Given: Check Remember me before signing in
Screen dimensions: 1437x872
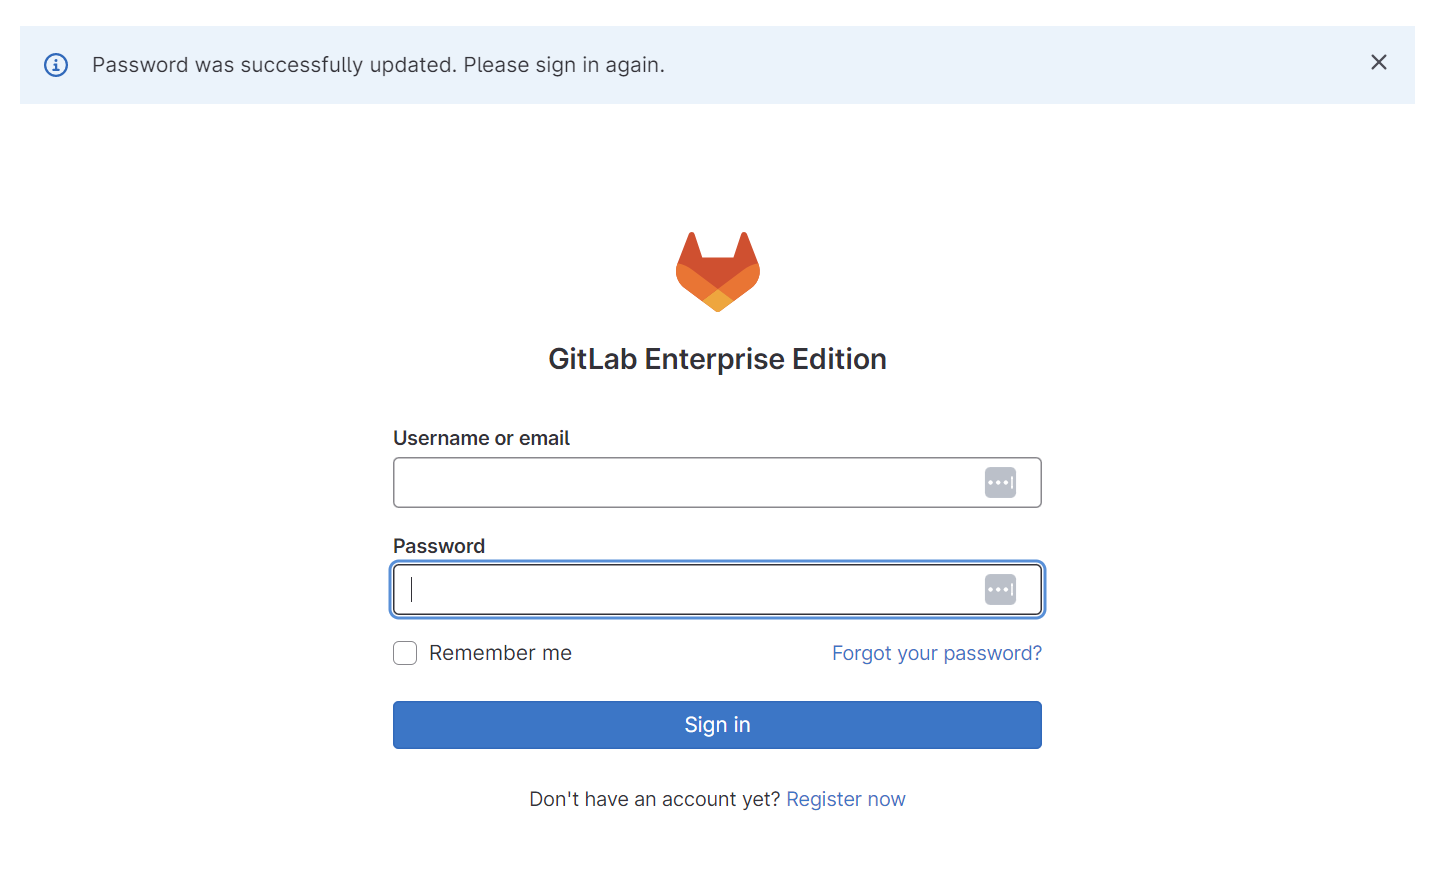Looking at the screenshot, I should click(404, 652).
